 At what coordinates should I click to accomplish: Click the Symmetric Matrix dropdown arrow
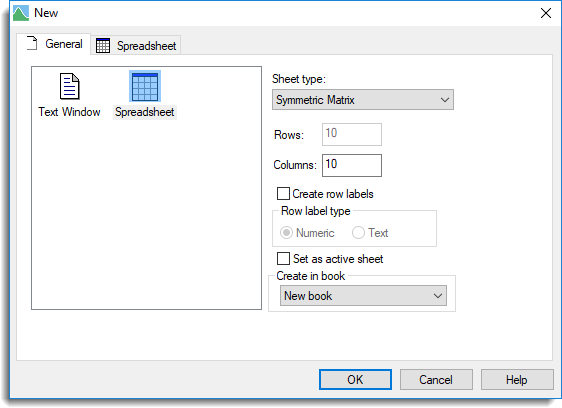click(x=445, y=100)
